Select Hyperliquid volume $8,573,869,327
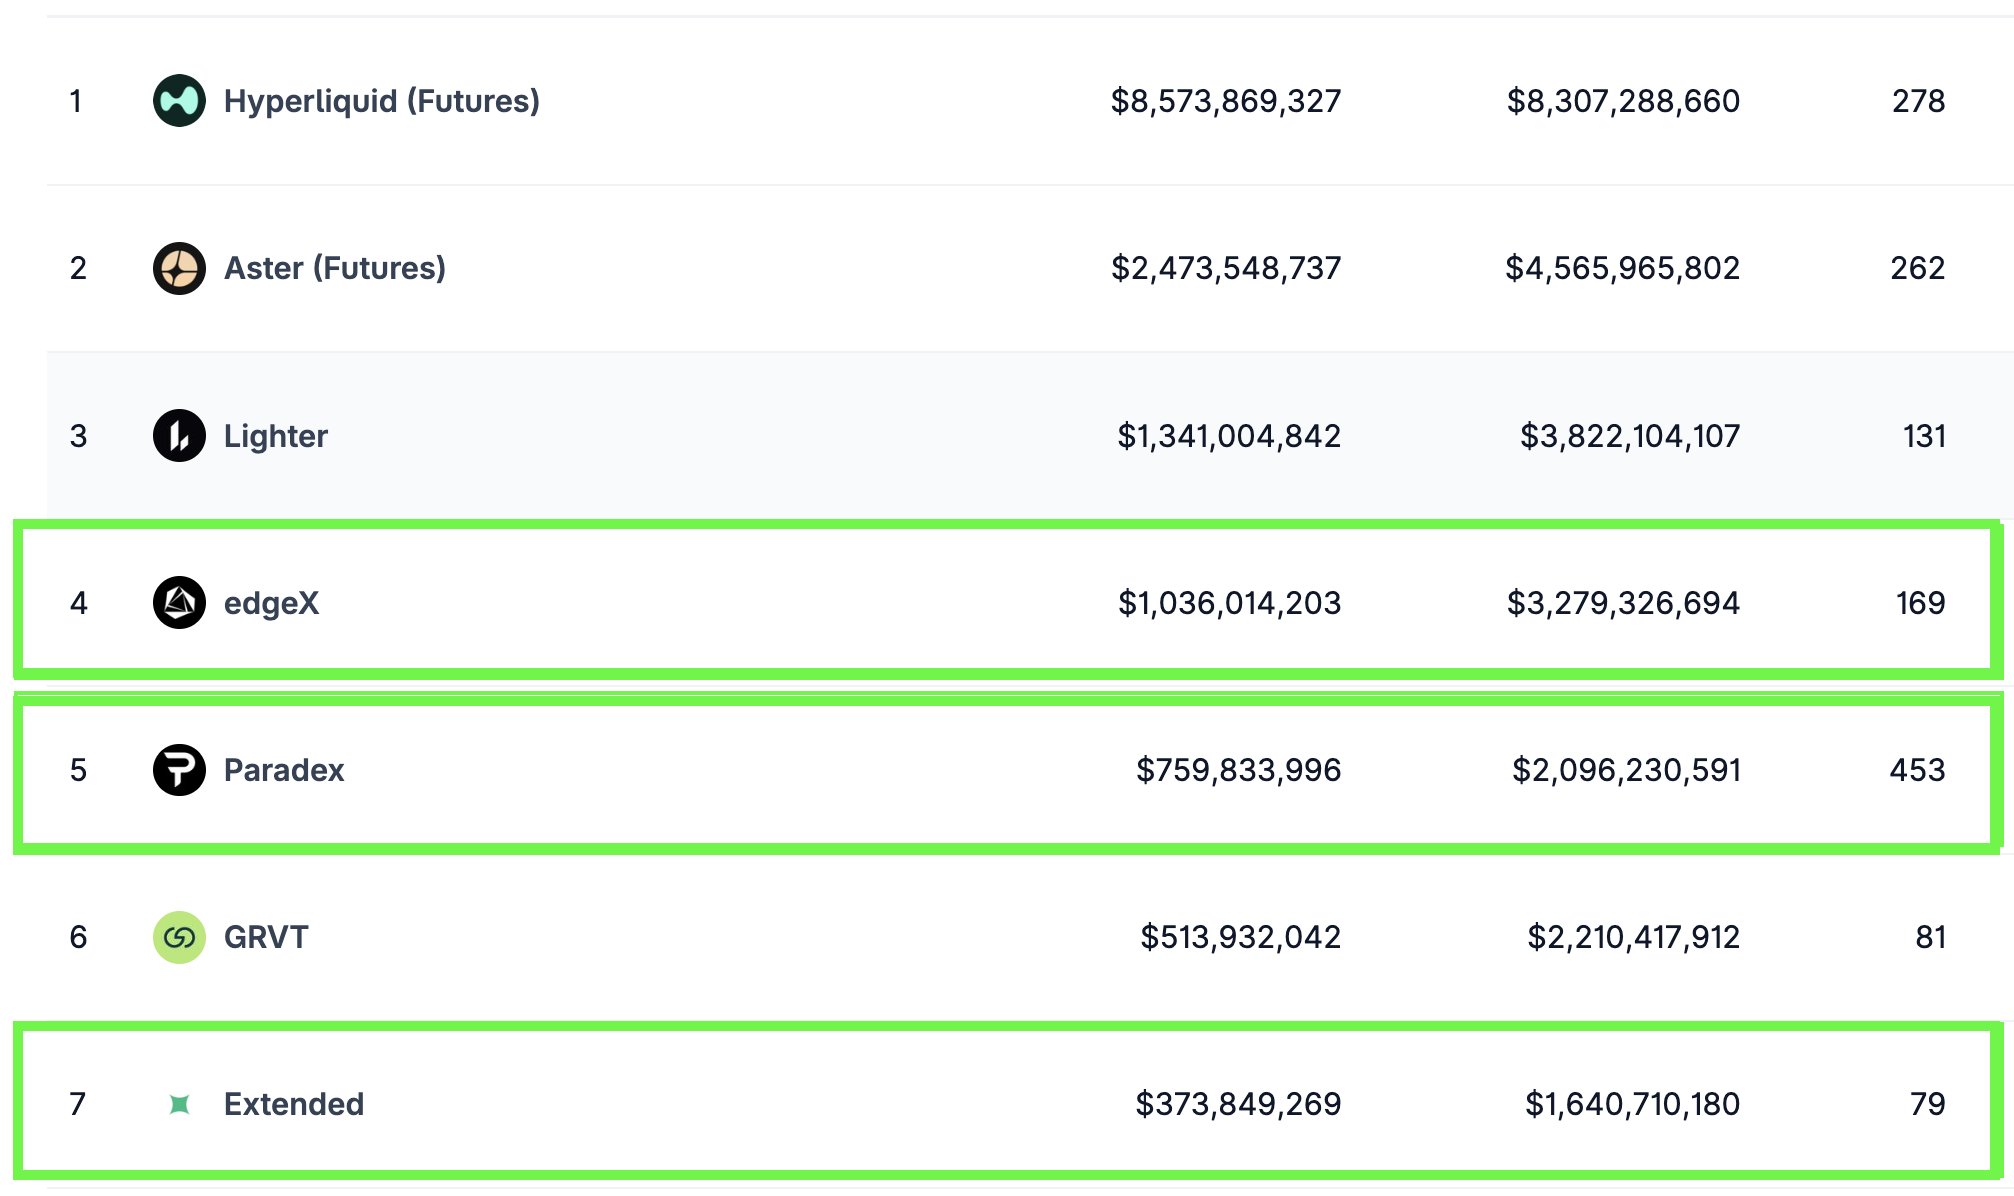This screenshot has width=2014, height=1196. pos(1225,101)
